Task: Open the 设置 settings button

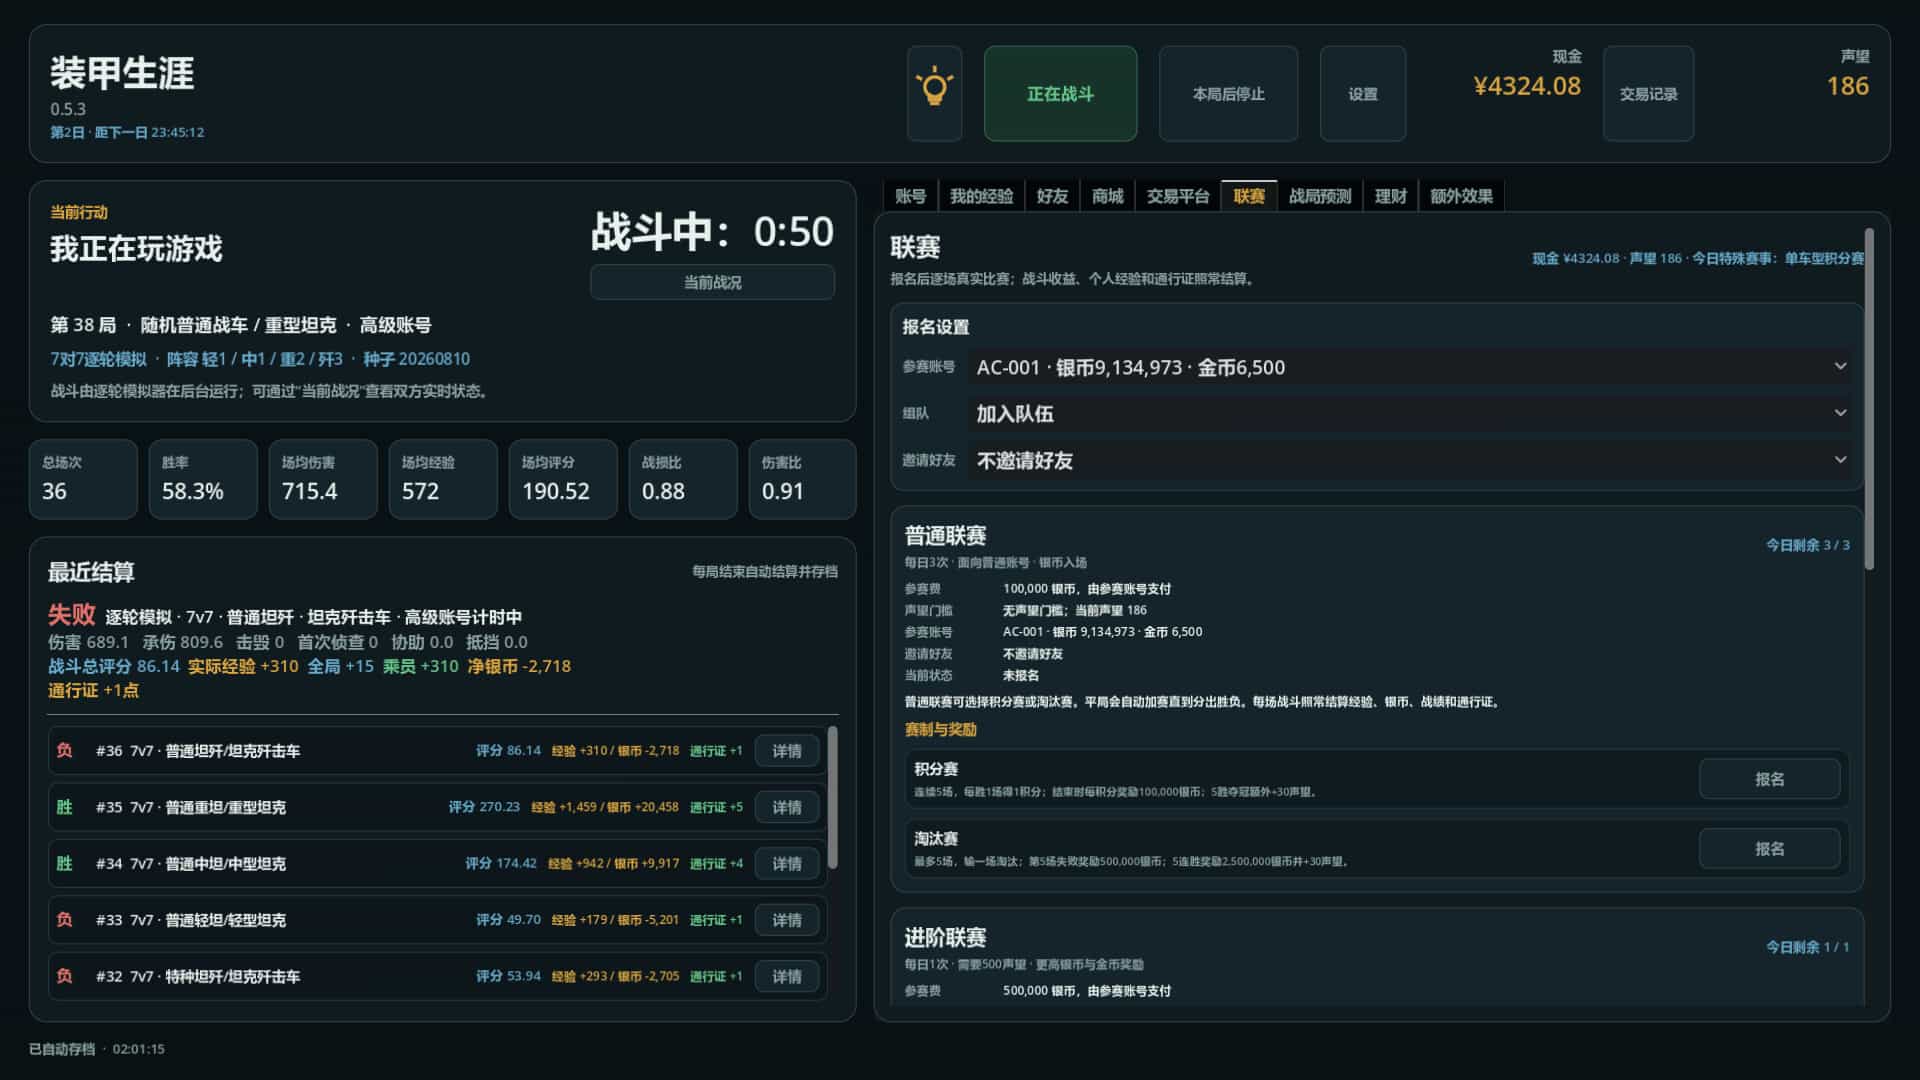Action: [x=1362, y=93]
